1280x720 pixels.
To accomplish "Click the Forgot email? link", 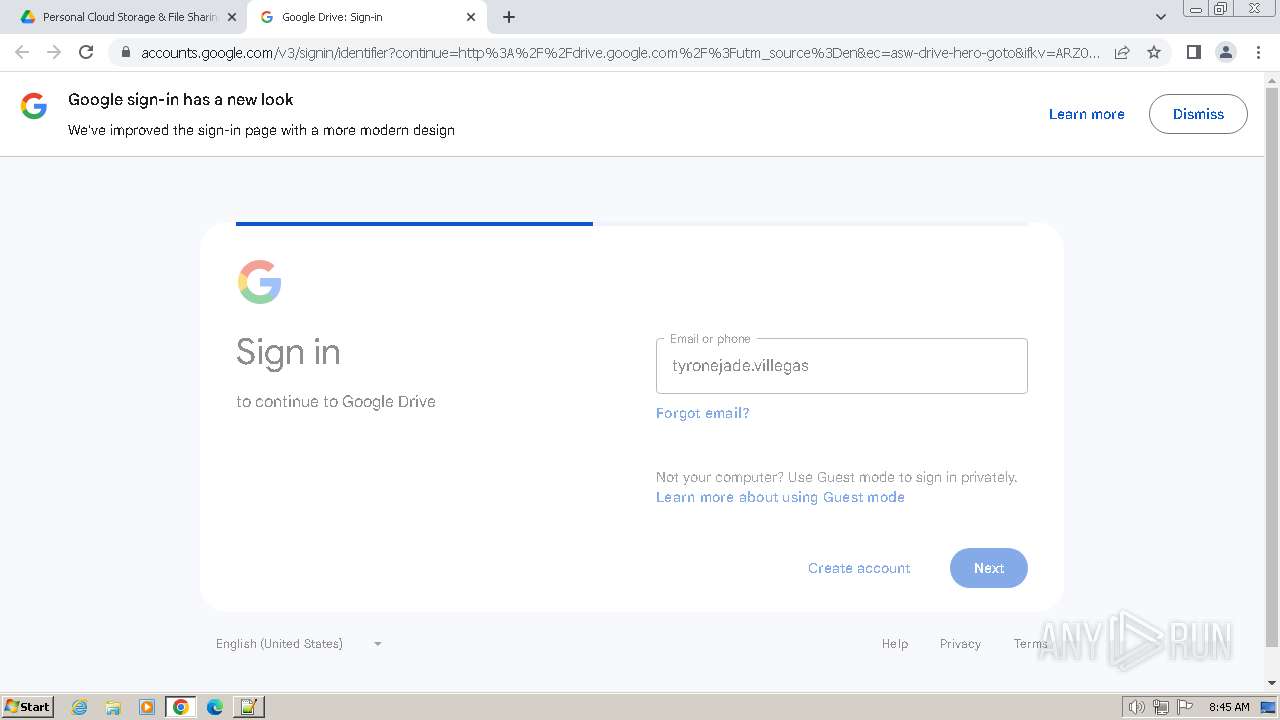I will point(702,413).
